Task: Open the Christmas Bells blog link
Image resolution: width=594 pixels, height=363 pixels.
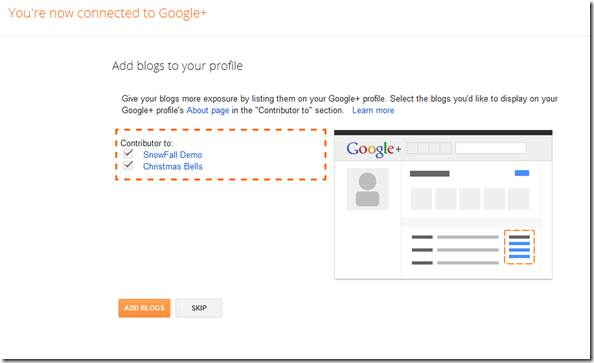Action: [x=172, y=166]
